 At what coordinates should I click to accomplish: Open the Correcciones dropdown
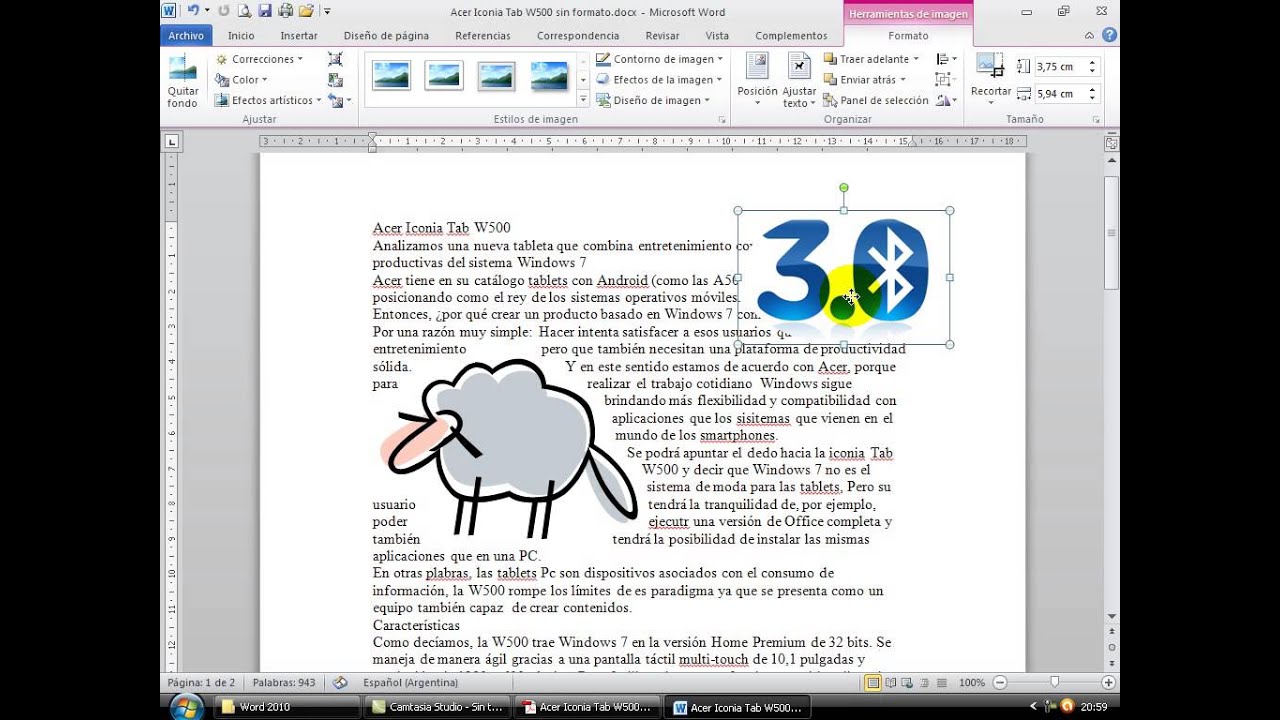(259, 59)
